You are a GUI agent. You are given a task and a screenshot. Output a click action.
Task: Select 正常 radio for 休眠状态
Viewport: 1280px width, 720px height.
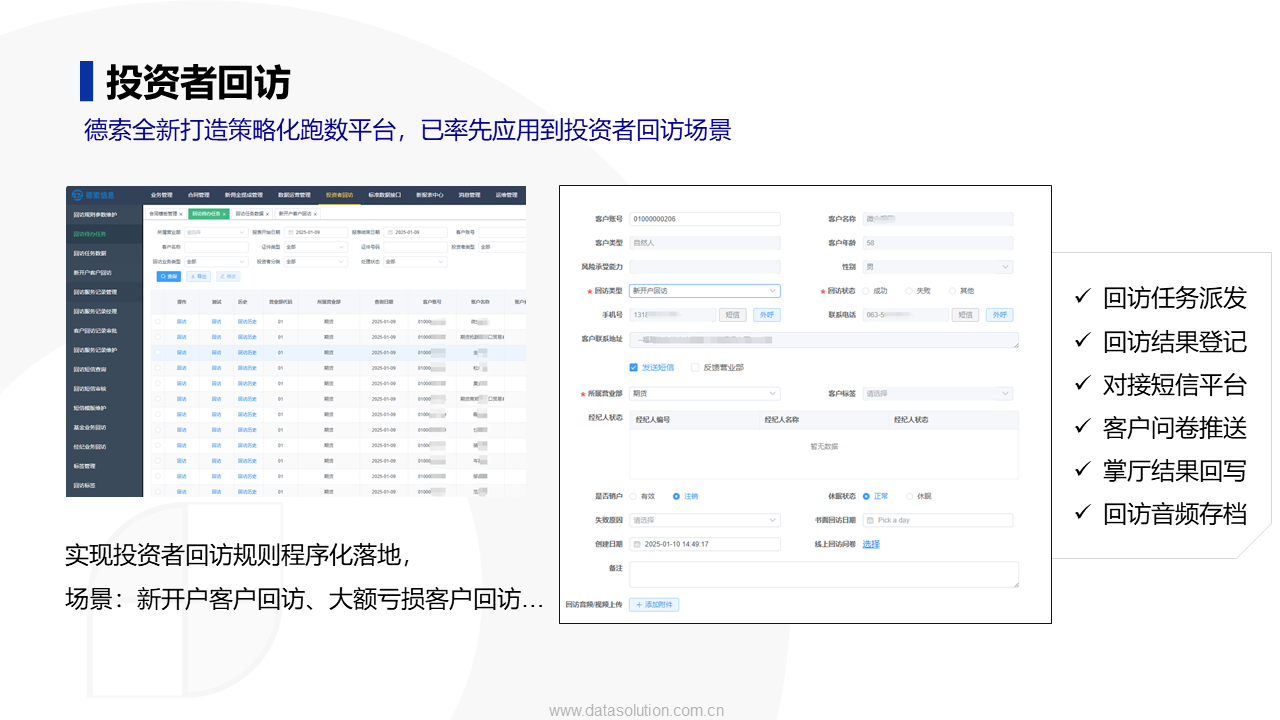point(866,496)
